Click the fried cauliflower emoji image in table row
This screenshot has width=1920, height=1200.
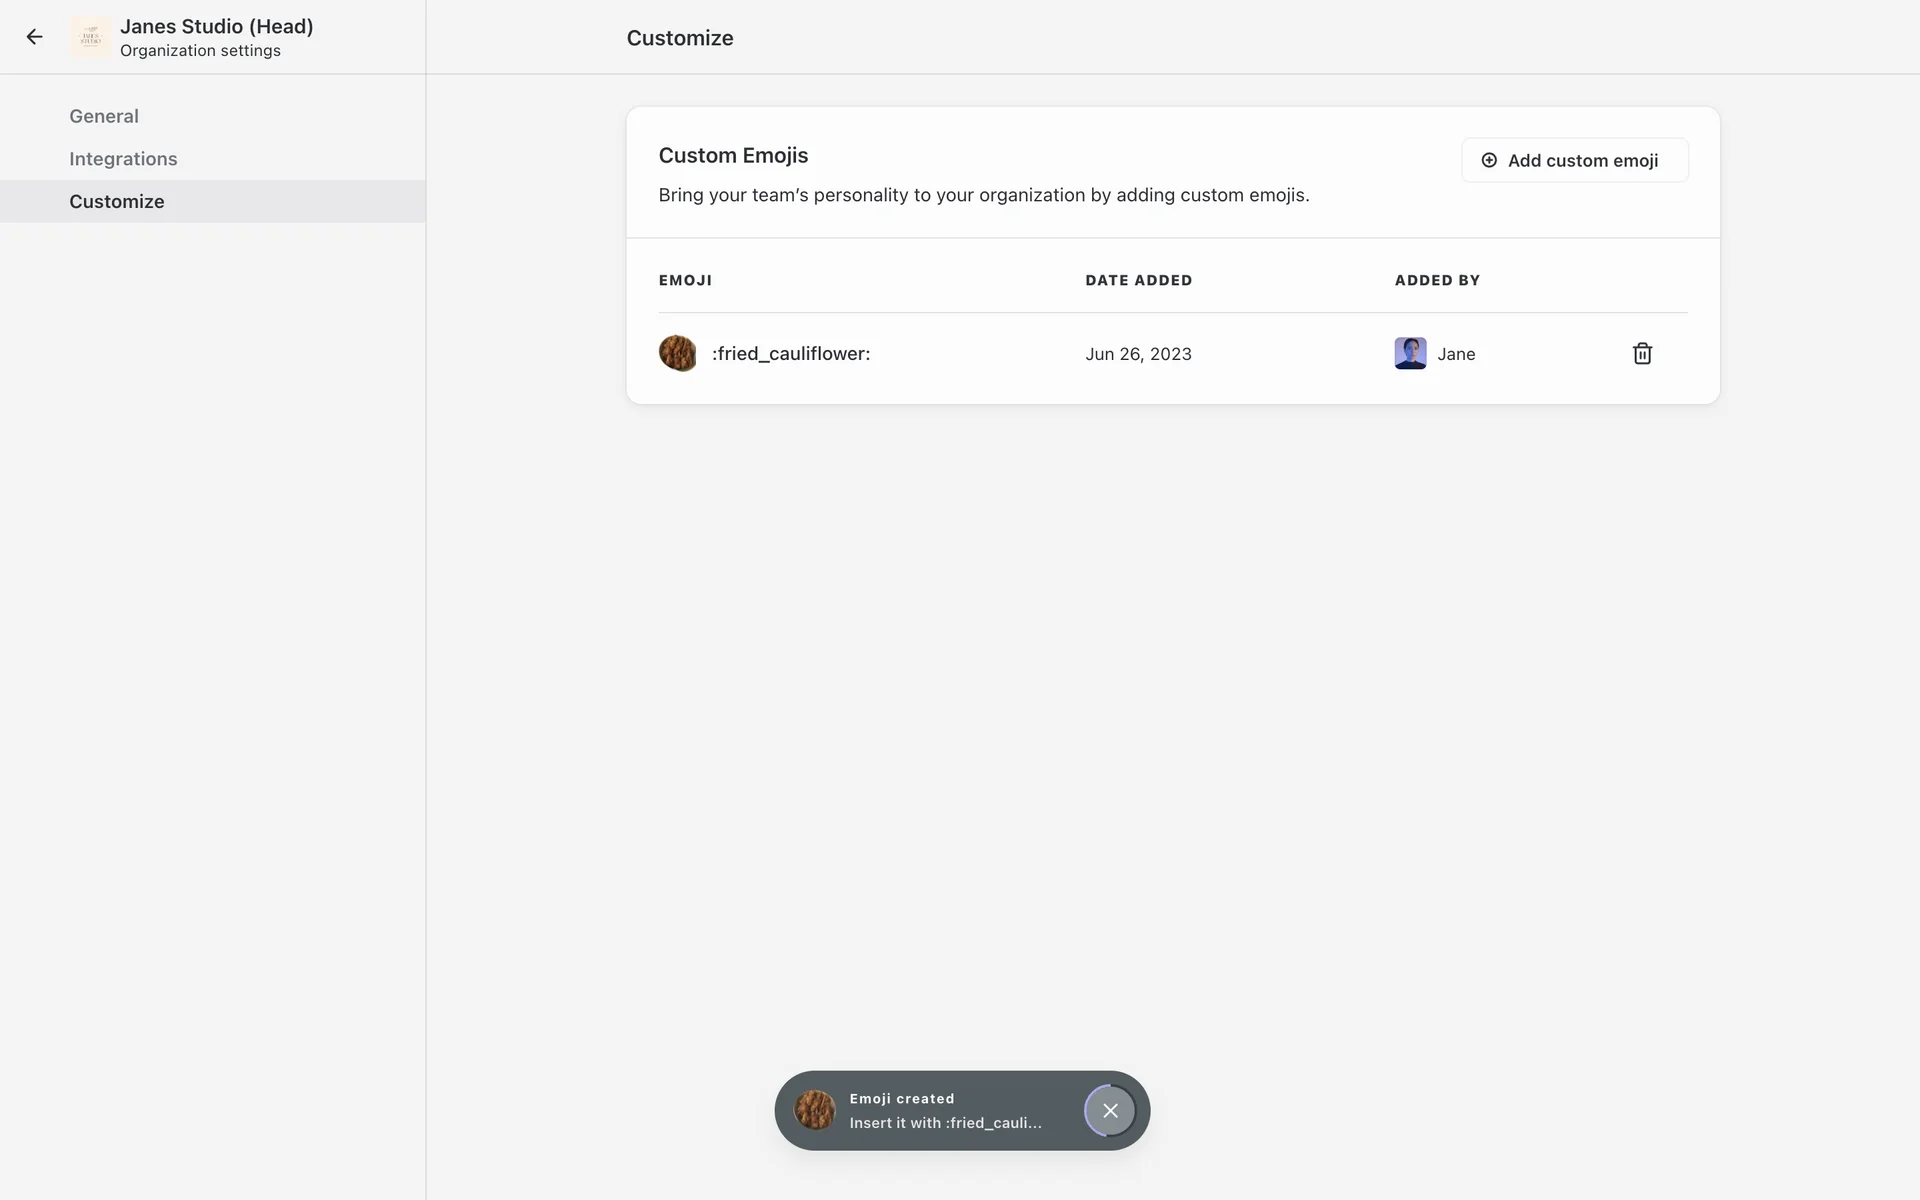pyautogui.click(x=677, y=354)
